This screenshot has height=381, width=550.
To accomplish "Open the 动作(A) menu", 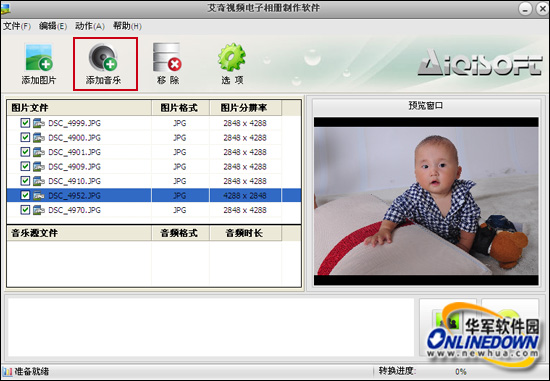I will point(90,26).
